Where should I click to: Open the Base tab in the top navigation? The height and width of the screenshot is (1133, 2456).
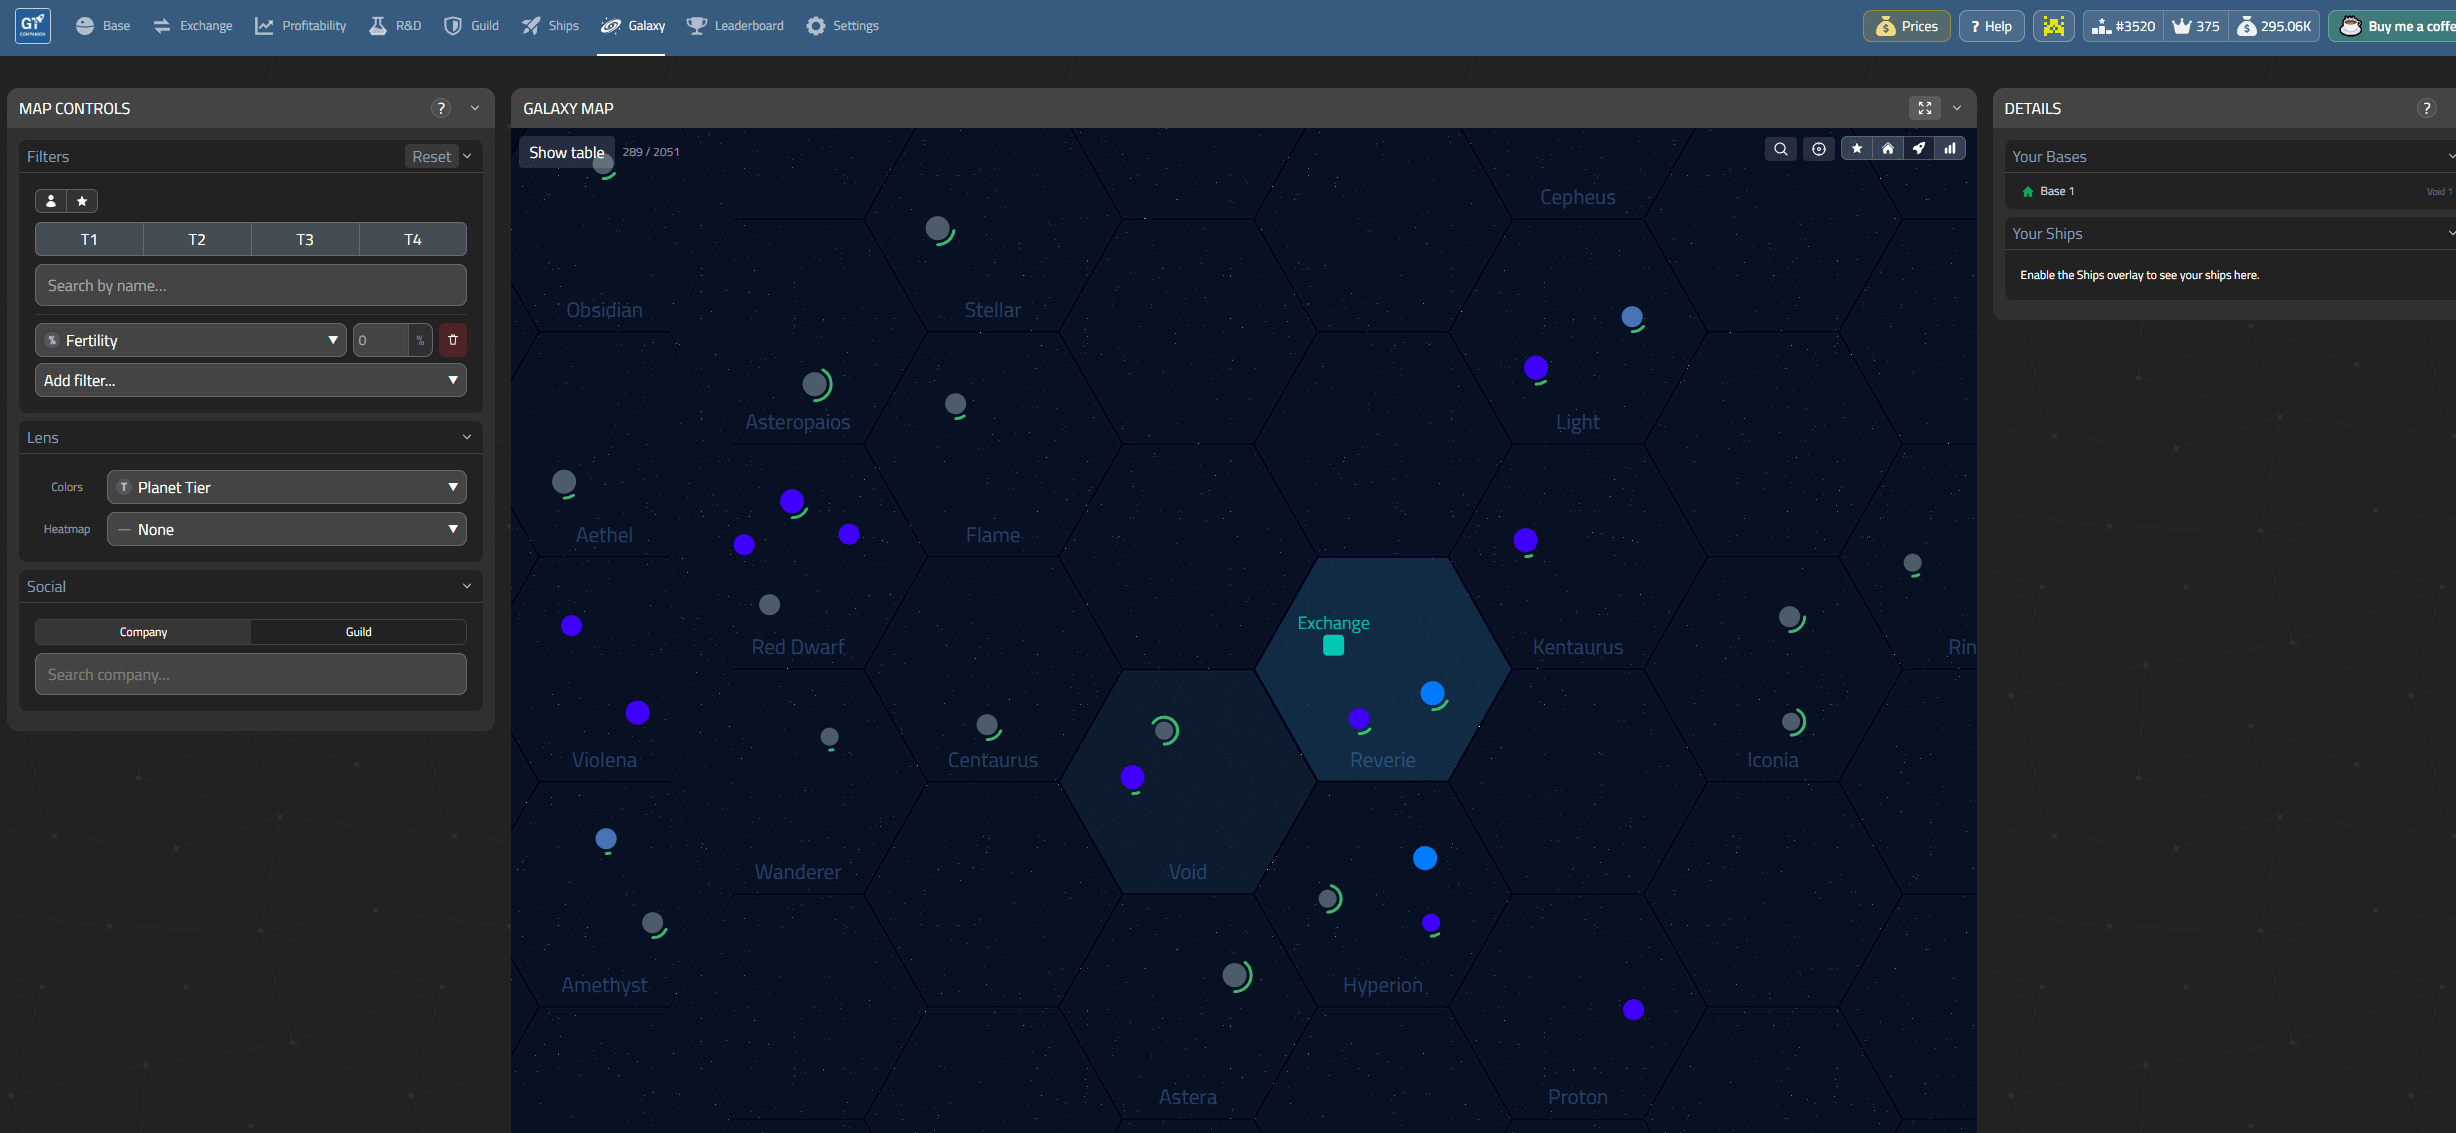click(103, 26)
